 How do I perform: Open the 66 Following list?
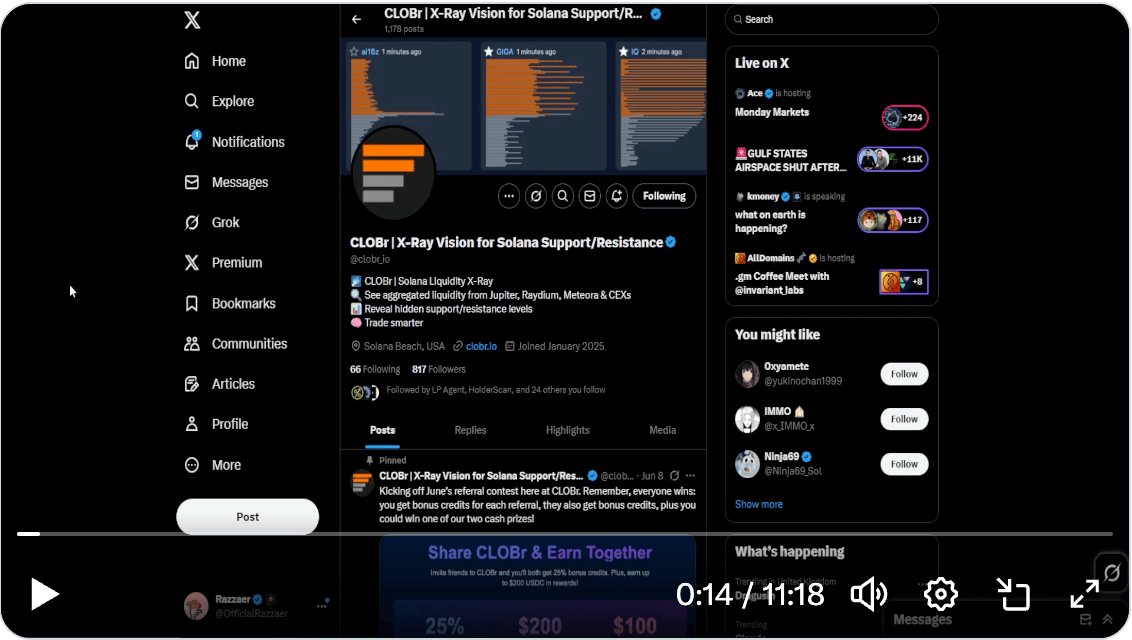coord(375,369)
